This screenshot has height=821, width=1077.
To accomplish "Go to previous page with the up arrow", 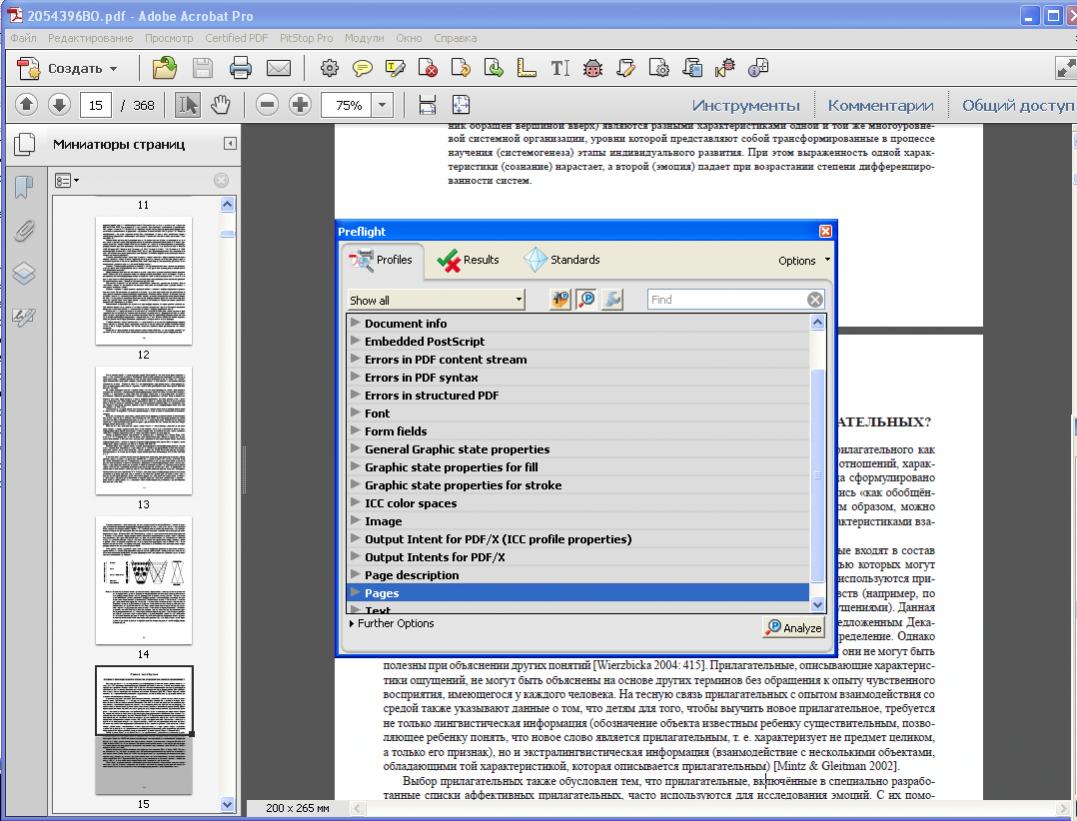I will (26, 104).
